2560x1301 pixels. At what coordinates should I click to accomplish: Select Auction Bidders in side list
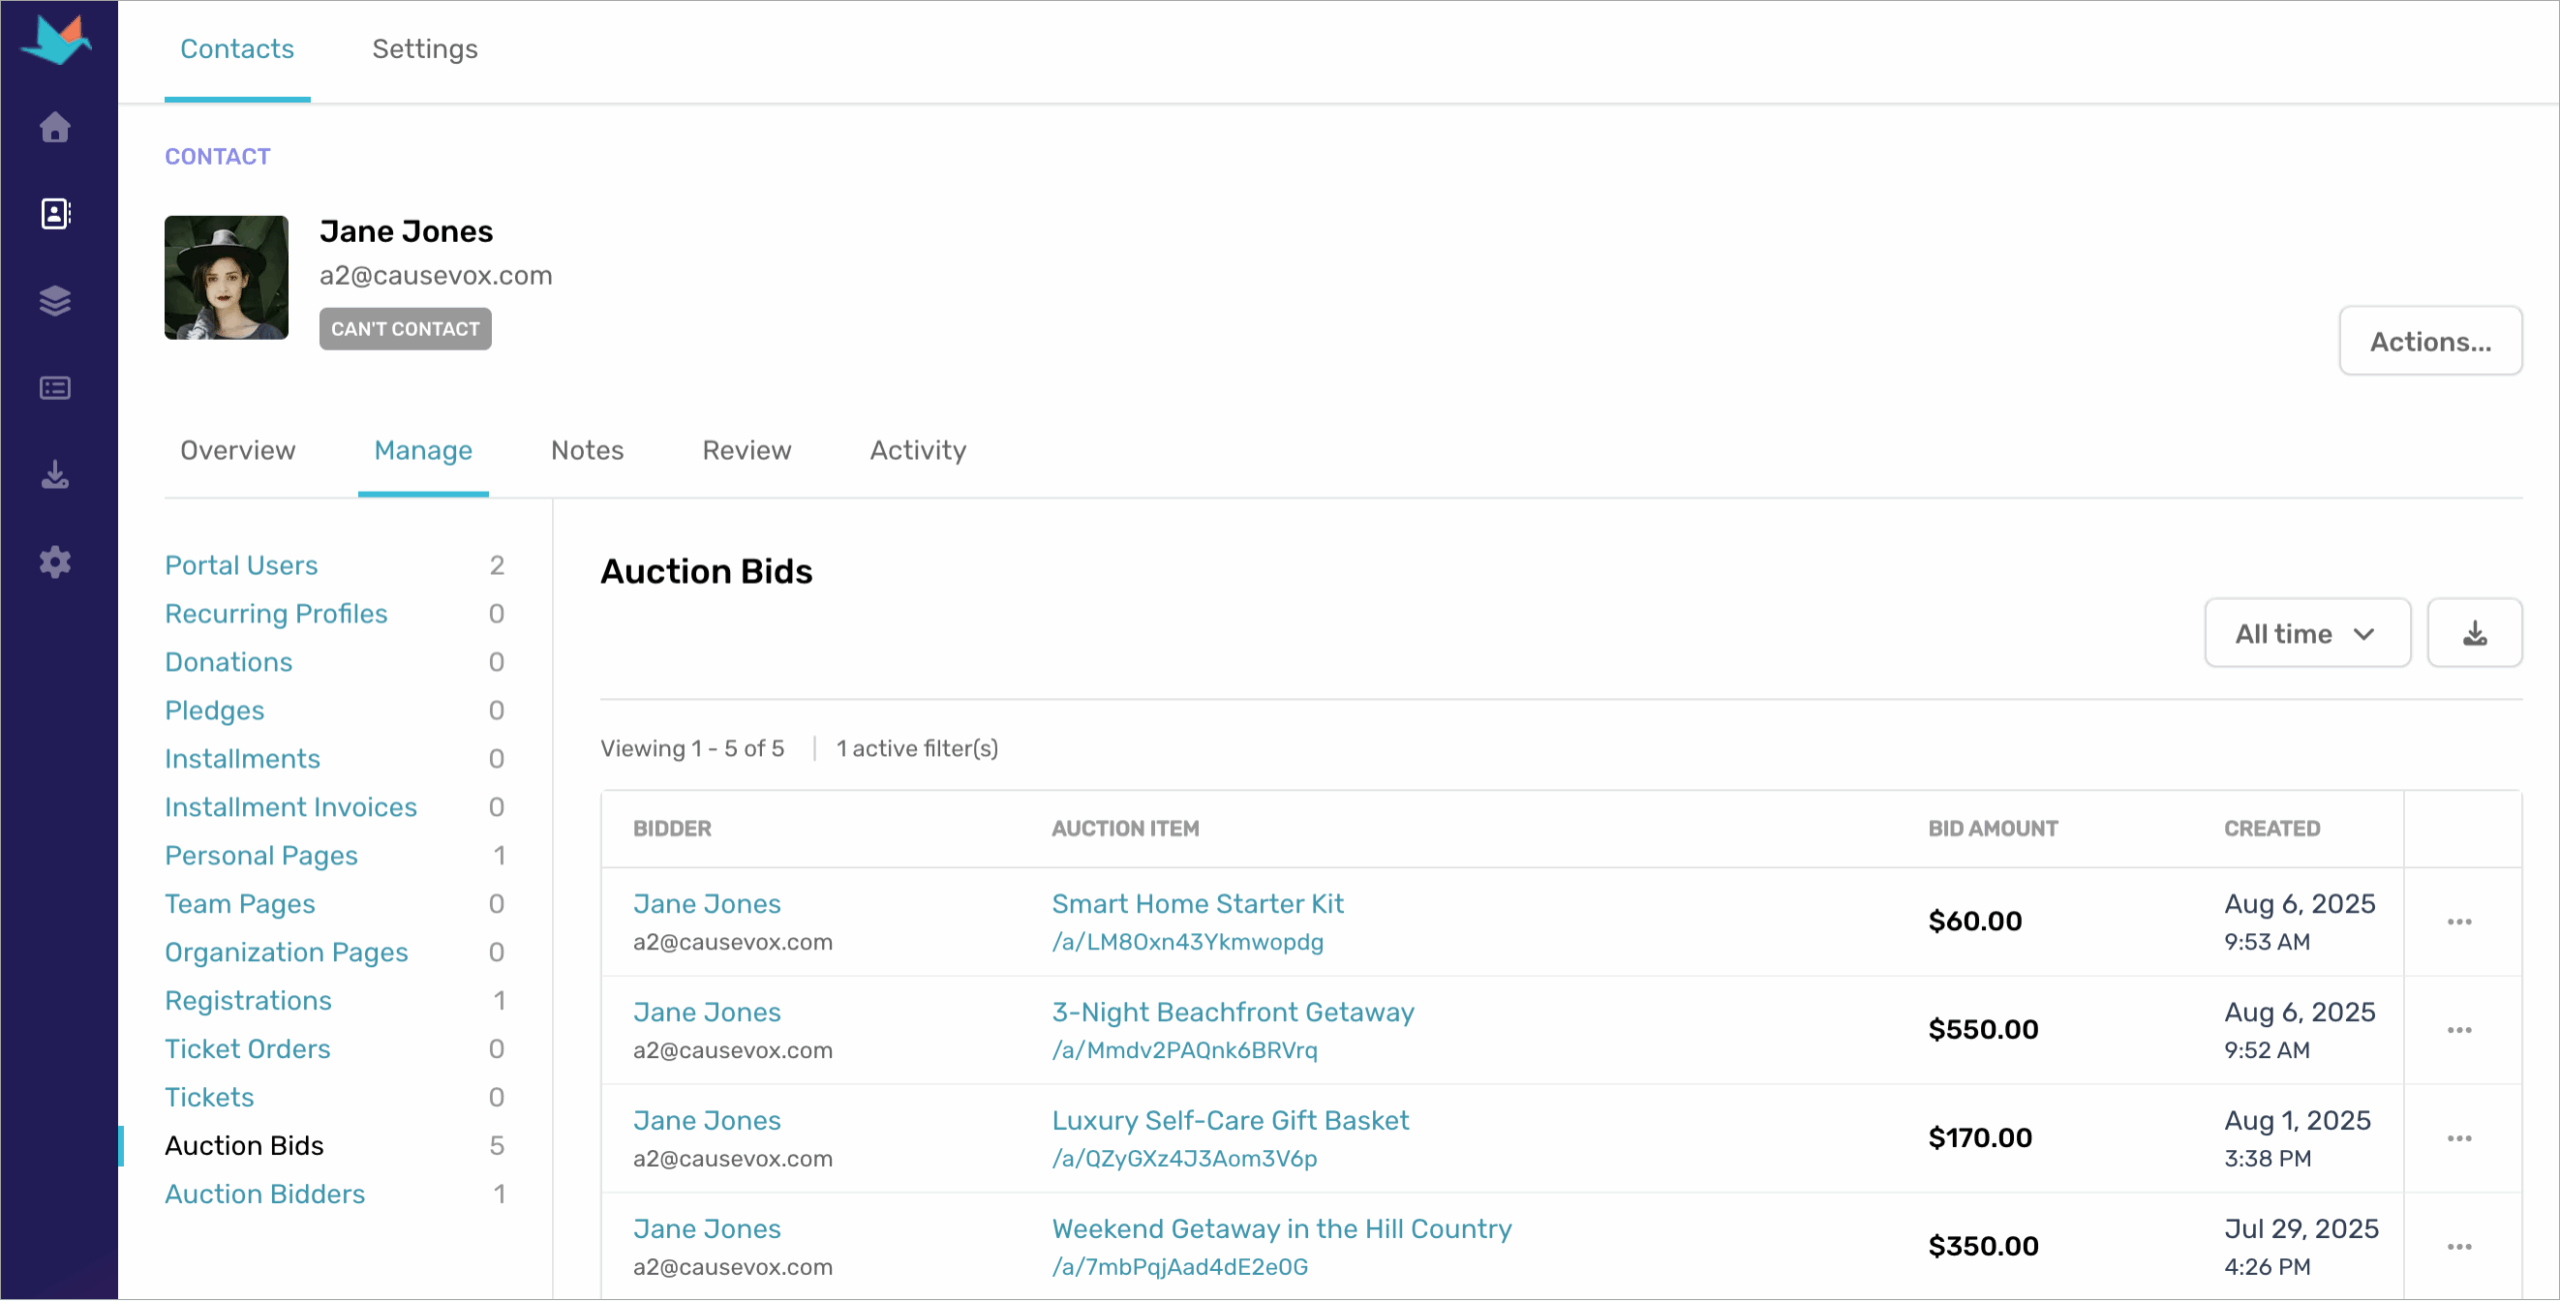[265, 1194]
